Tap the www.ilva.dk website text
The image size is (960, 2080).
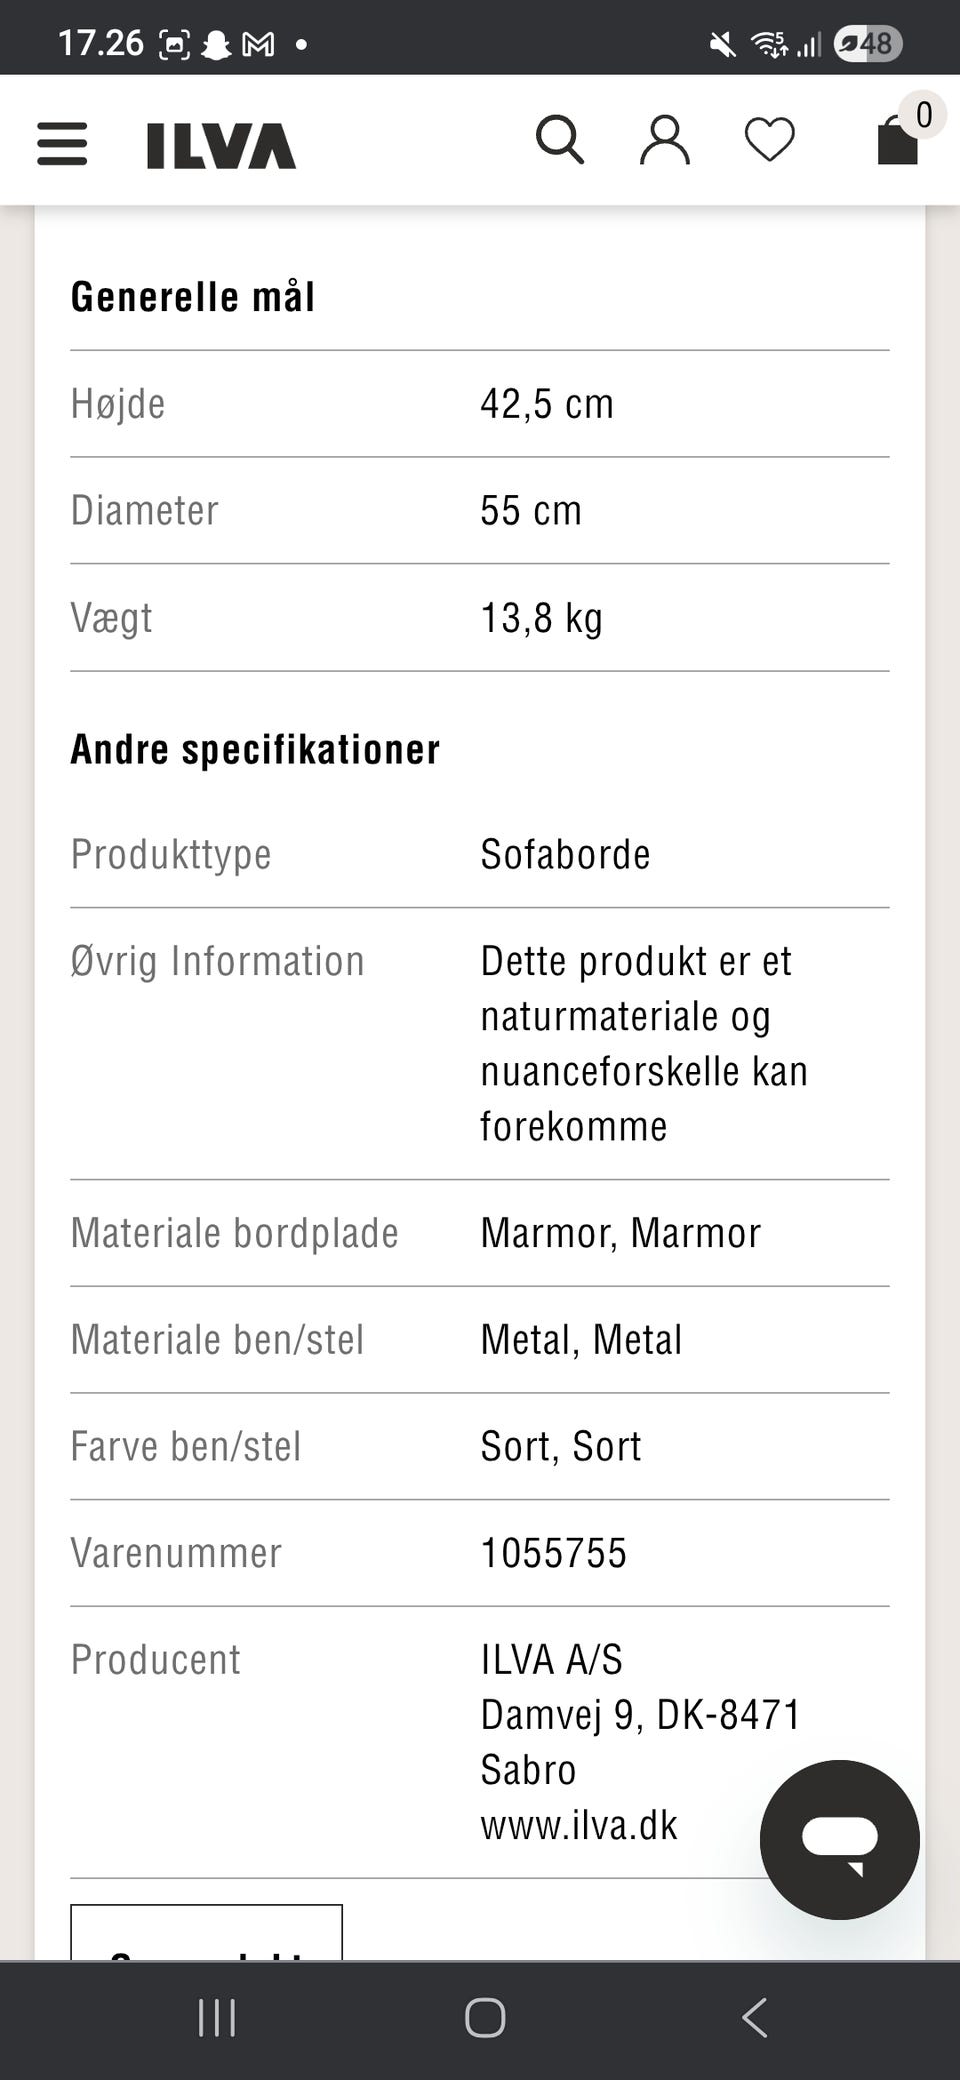click(579, 1826)
